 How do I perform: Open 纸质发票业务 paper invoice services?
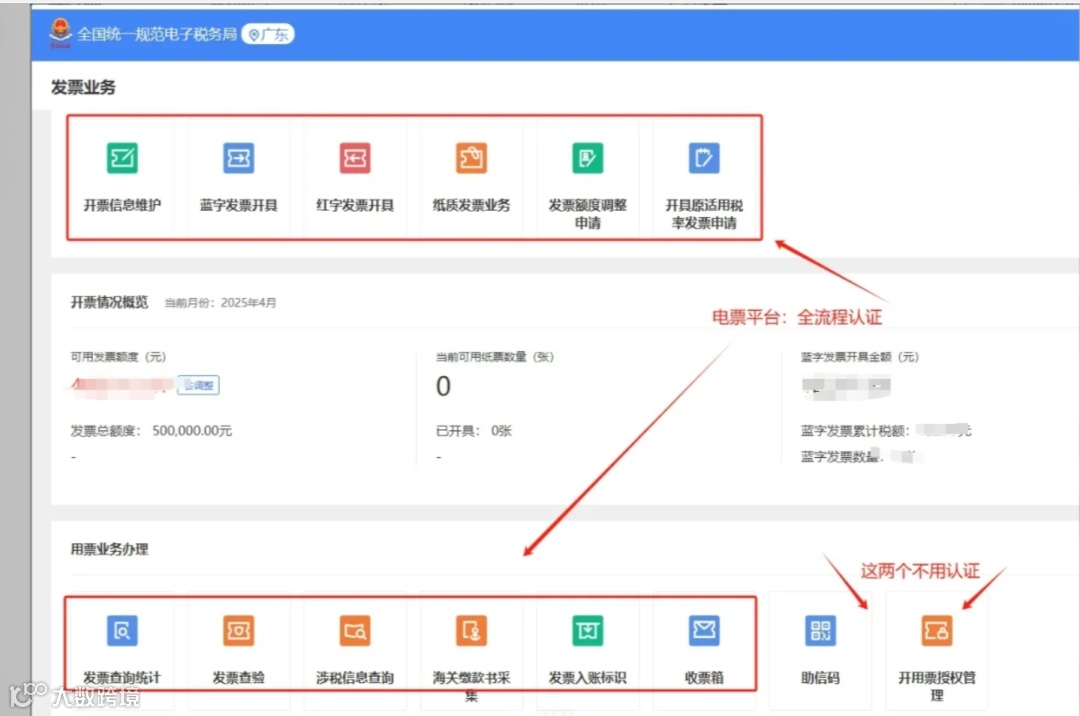(471, 177)
